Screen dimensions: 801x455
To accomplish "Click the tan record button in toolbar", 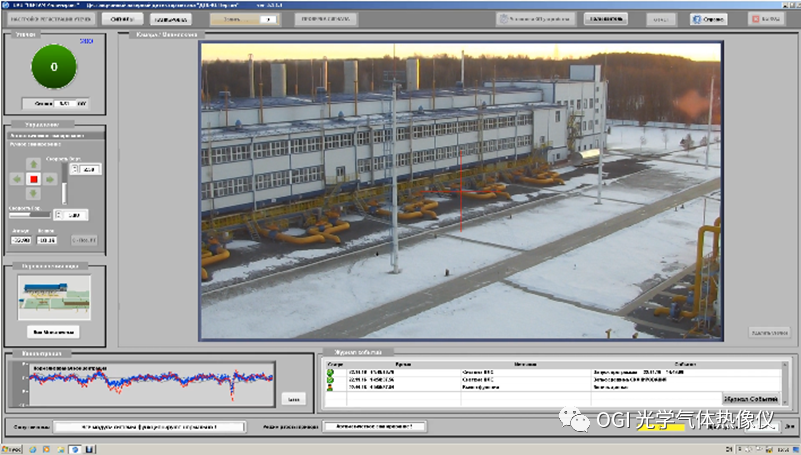I will tap(244, 19).
